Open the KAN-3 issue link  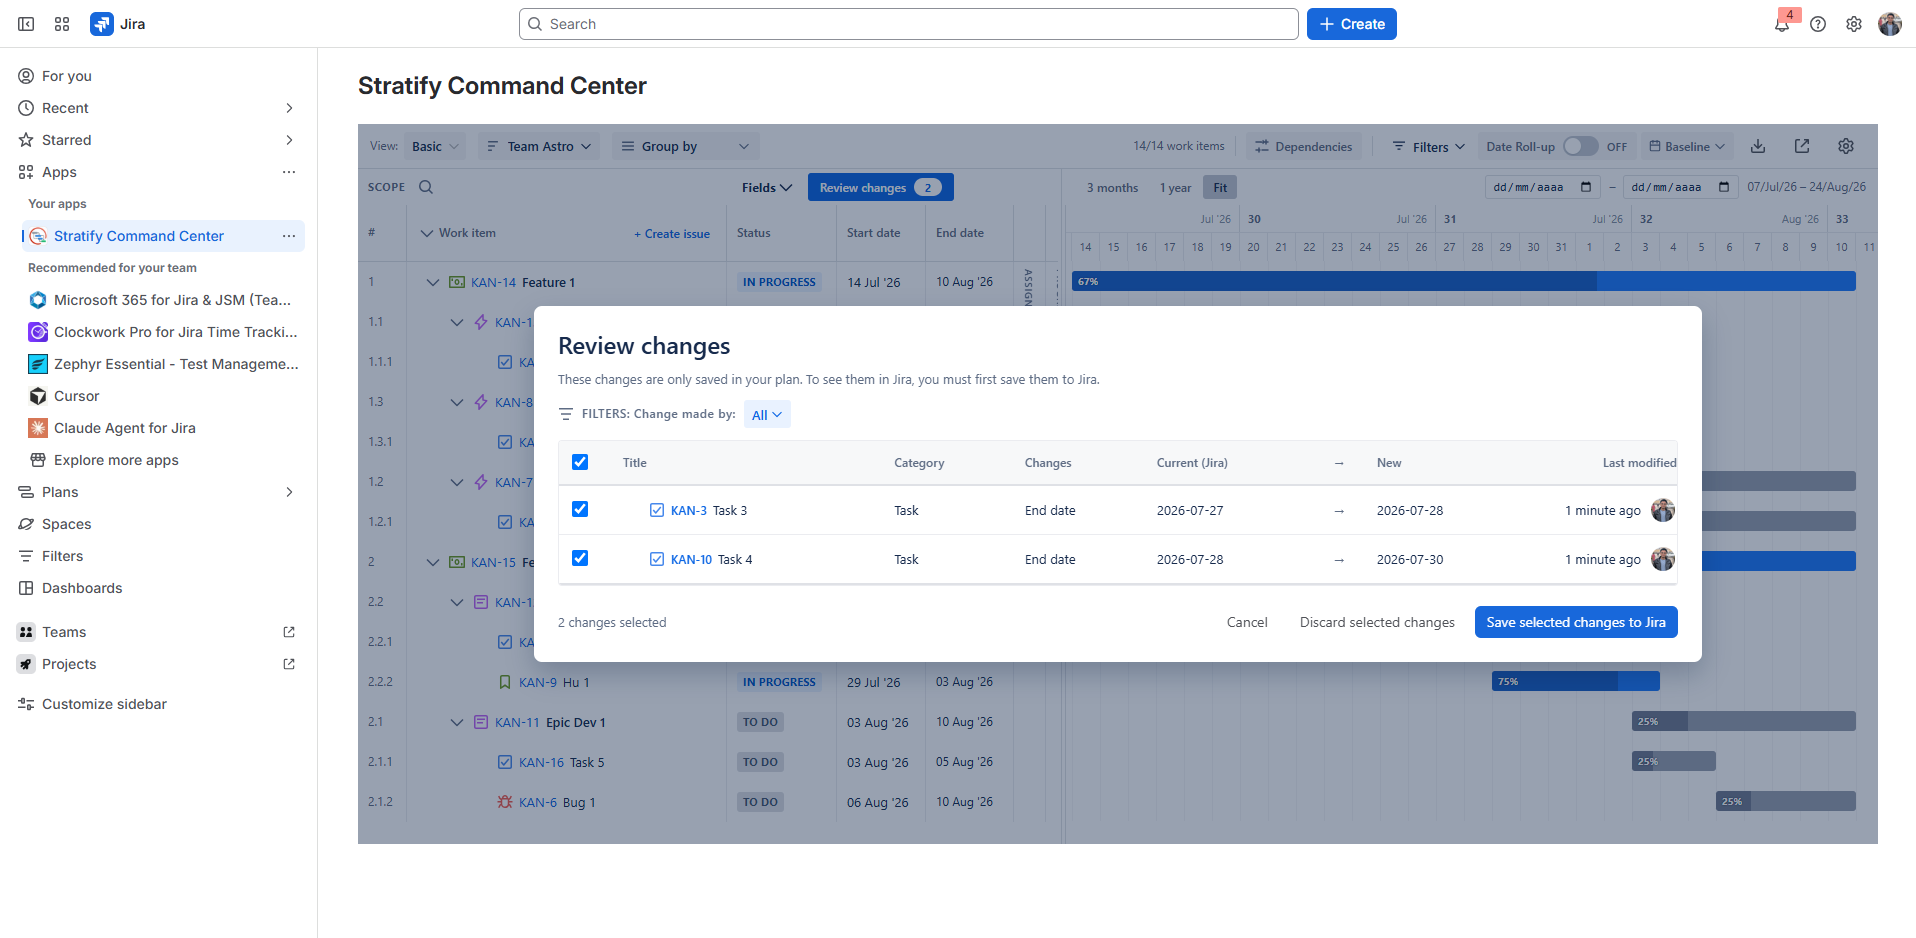tap(688, 510)
